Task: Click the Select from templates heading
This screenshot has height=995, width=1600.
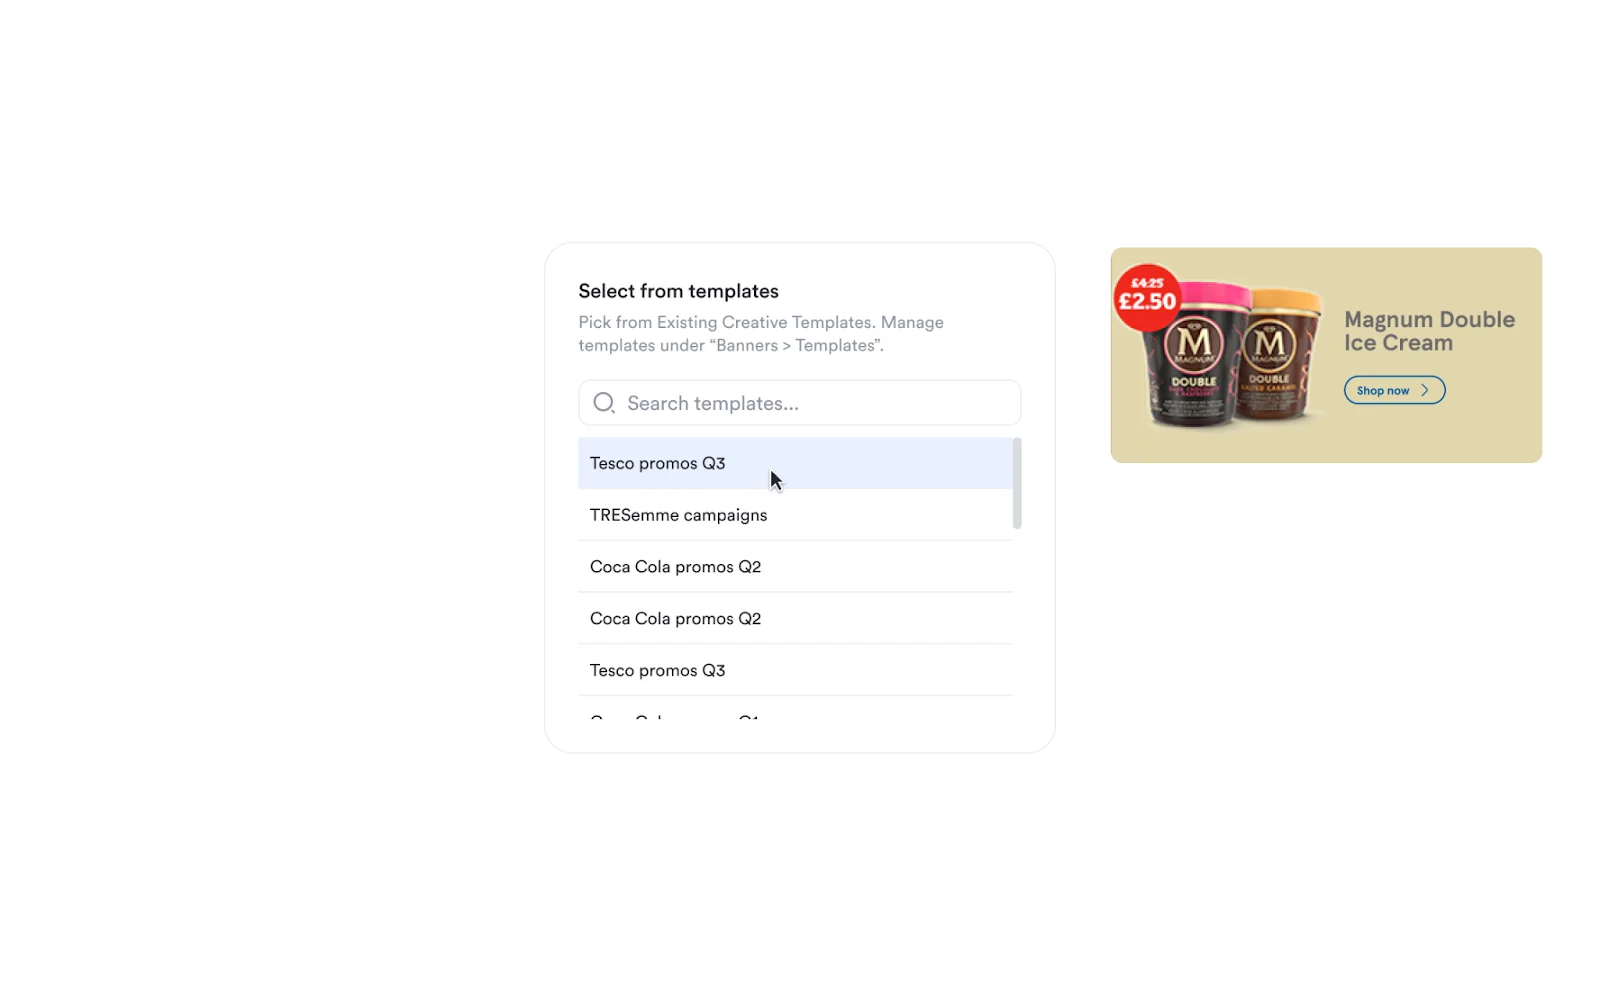Action: (x=678, y=290)
